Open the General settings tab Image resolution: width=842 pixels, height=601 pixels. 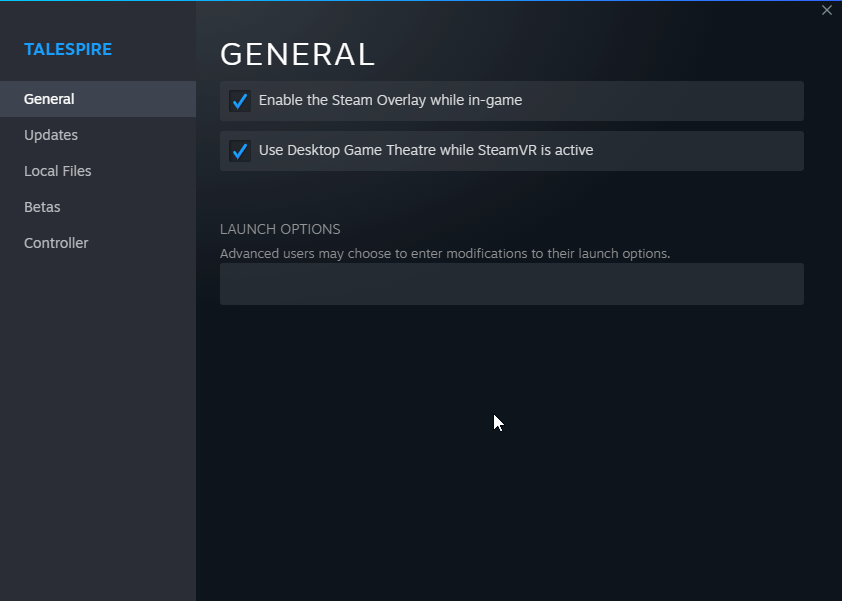click(50, 99)
